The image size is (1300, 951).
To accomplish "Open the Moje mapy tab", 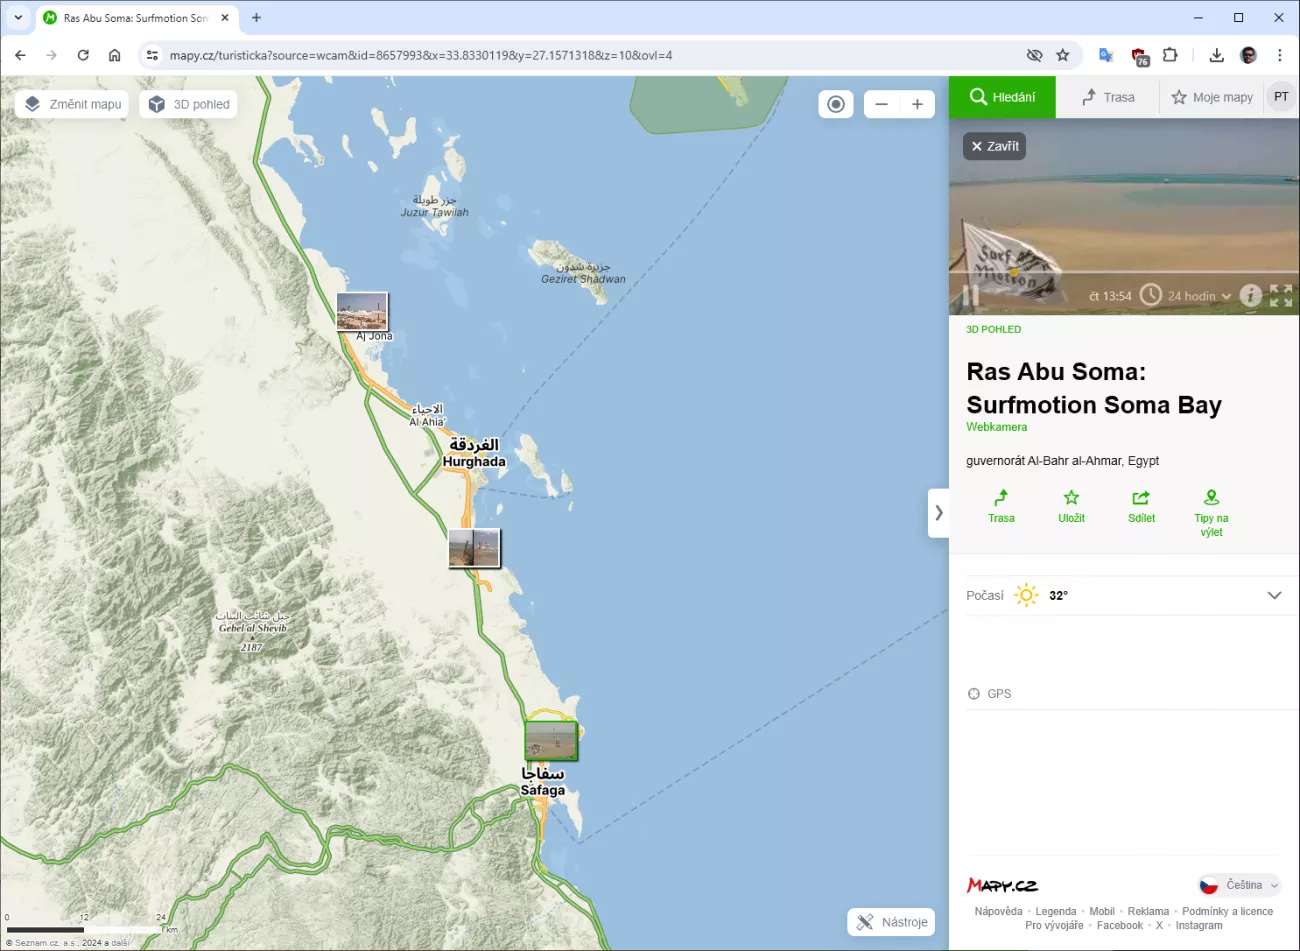I will coord(1212,97).
